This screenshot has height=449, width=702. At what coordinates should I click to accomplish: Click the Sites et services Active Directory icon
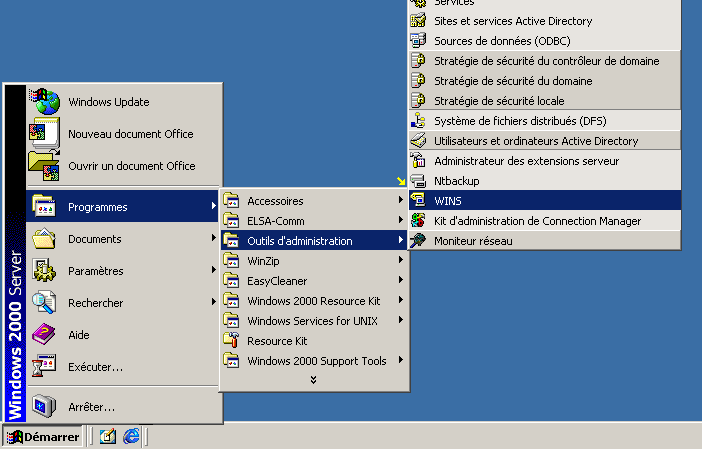[x=418, y=21]
